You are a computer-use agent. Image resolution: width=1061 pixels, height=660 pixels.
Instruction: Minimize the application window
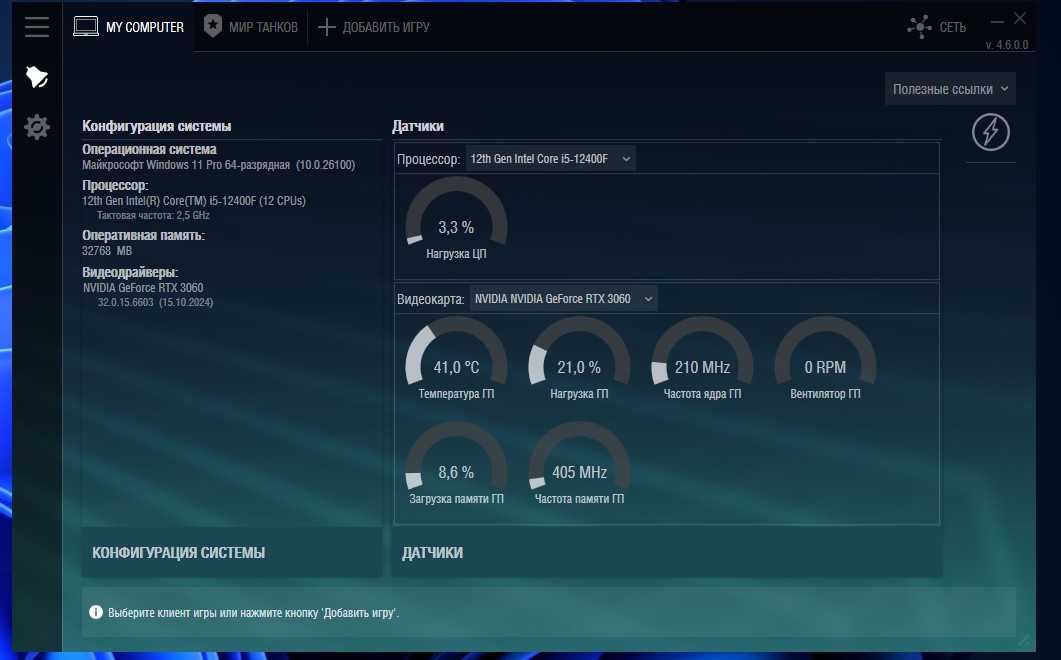(x=997, y=21)
